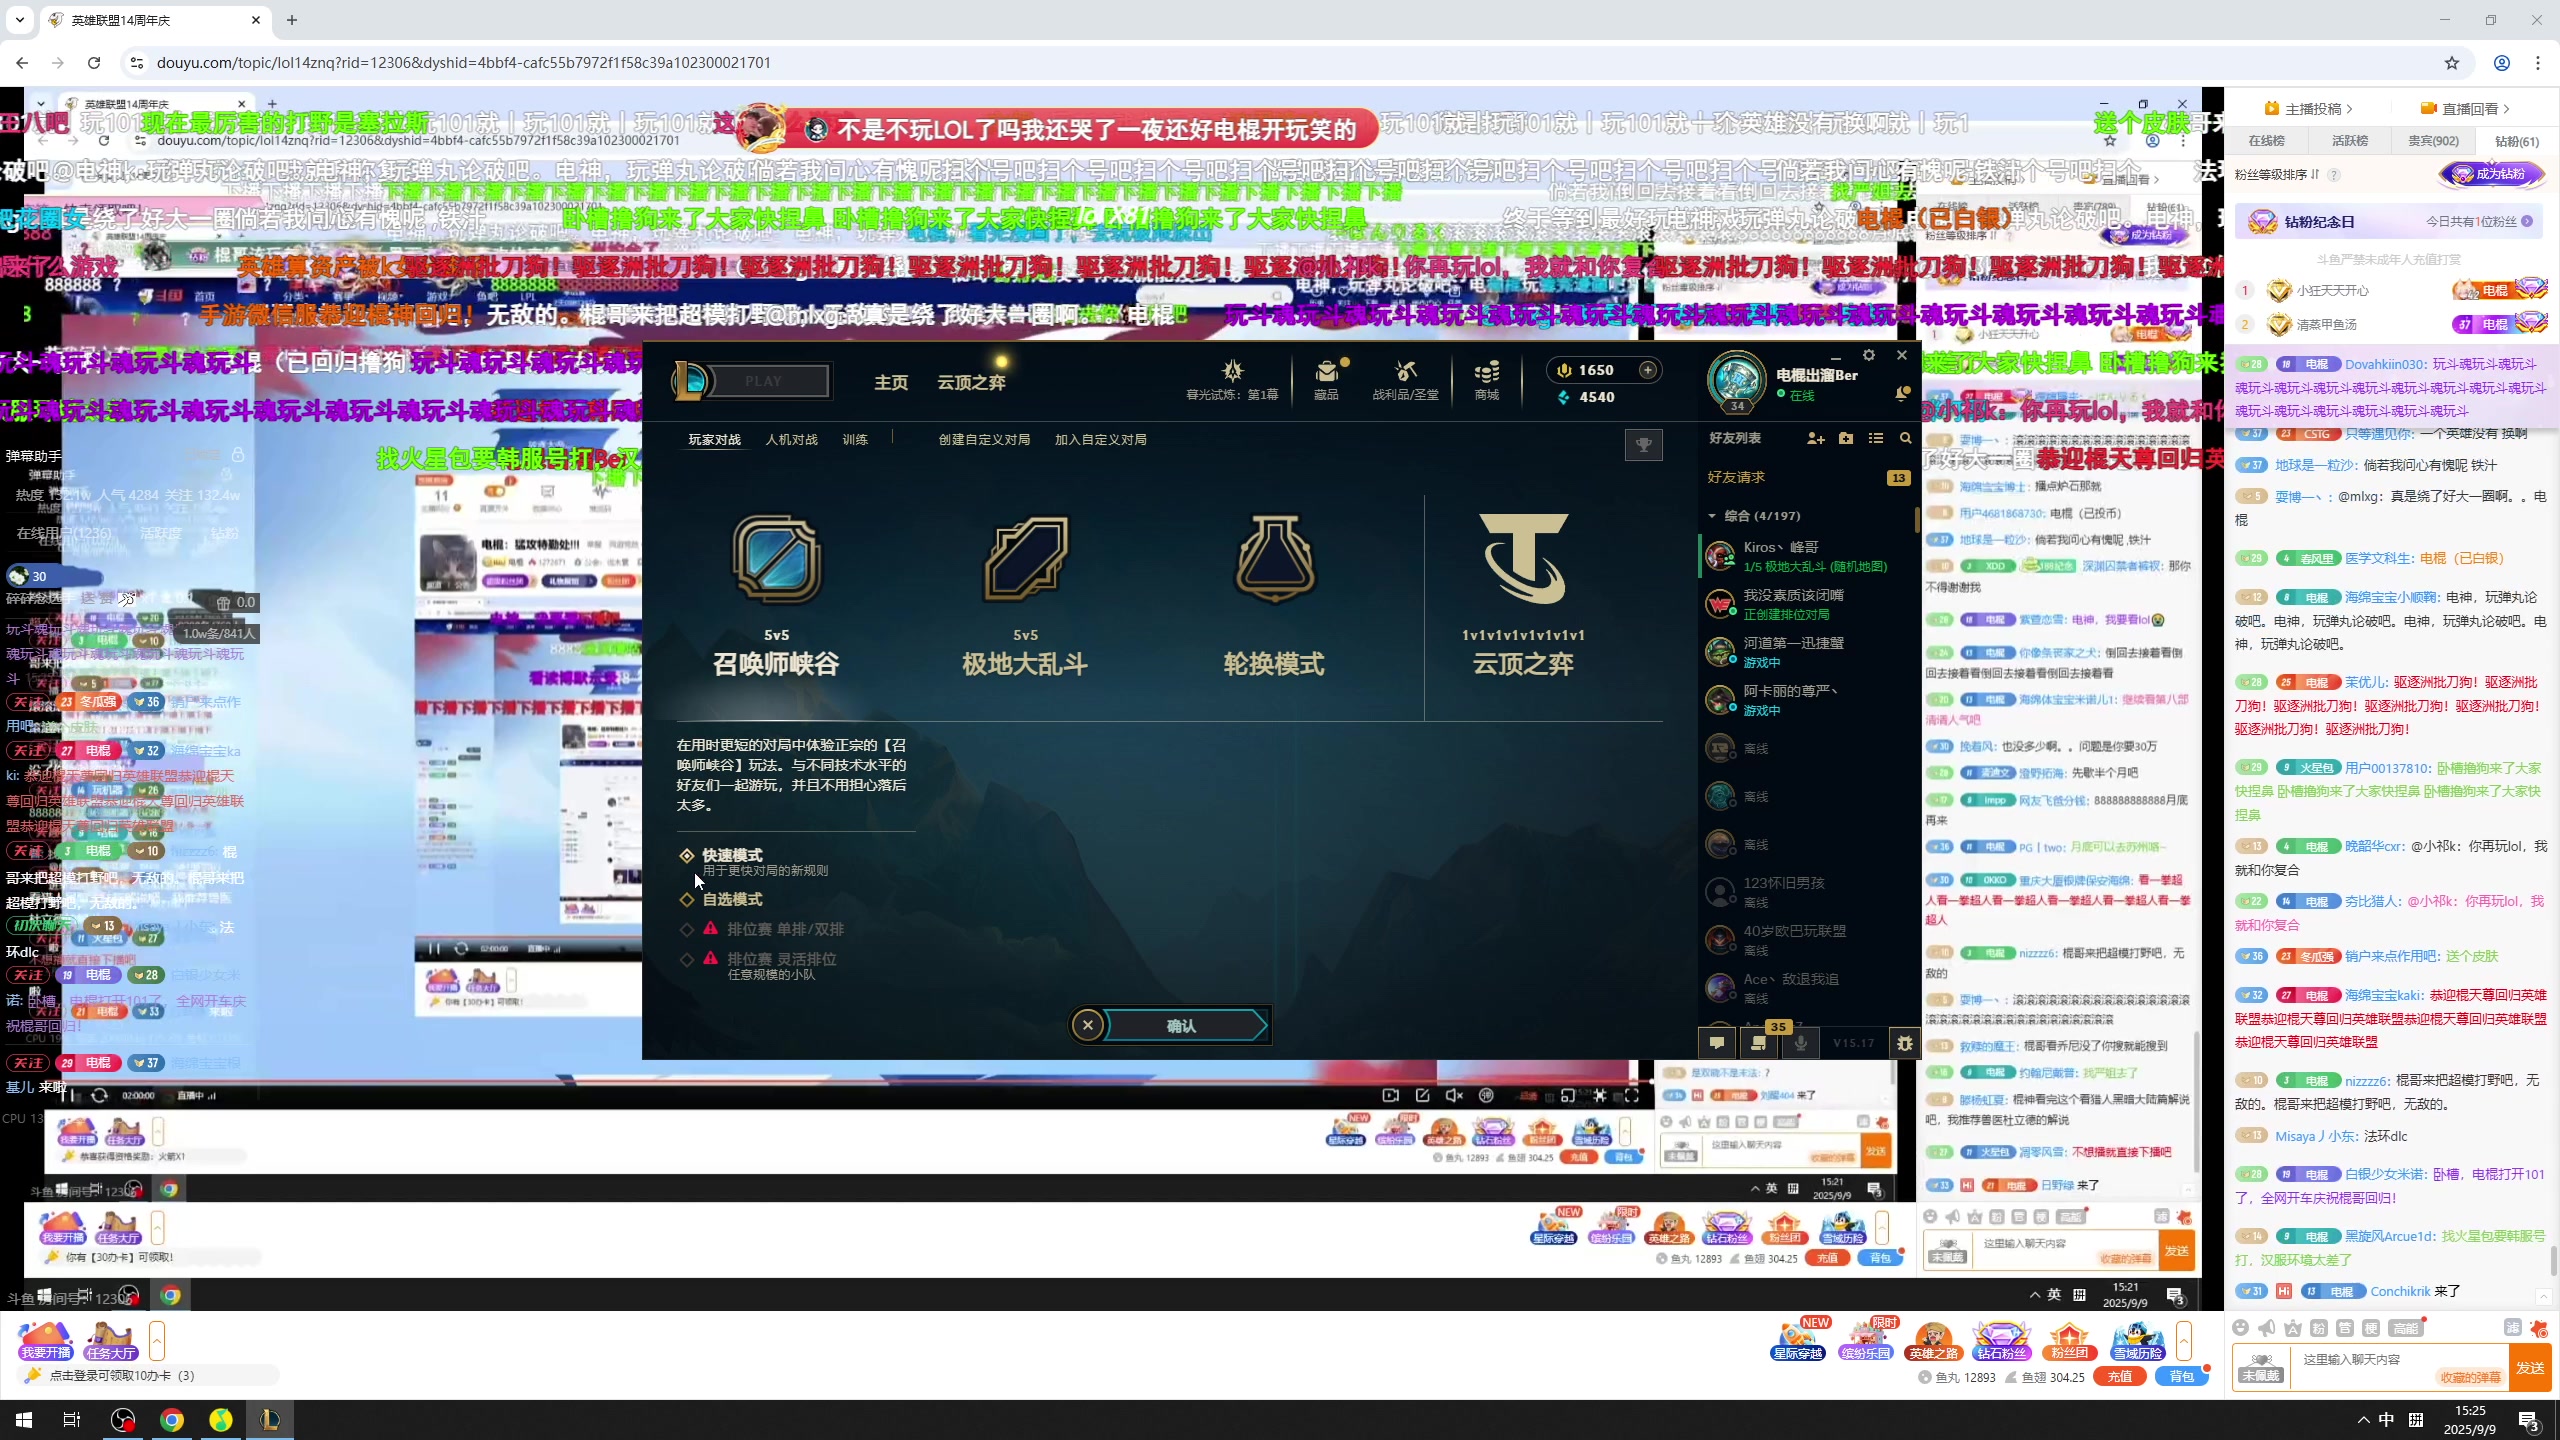Image resolution: width=2560 pixels, height=1440 pixels.
Task: Open 直播回看 link
Action: click(x=2465, y=108)
